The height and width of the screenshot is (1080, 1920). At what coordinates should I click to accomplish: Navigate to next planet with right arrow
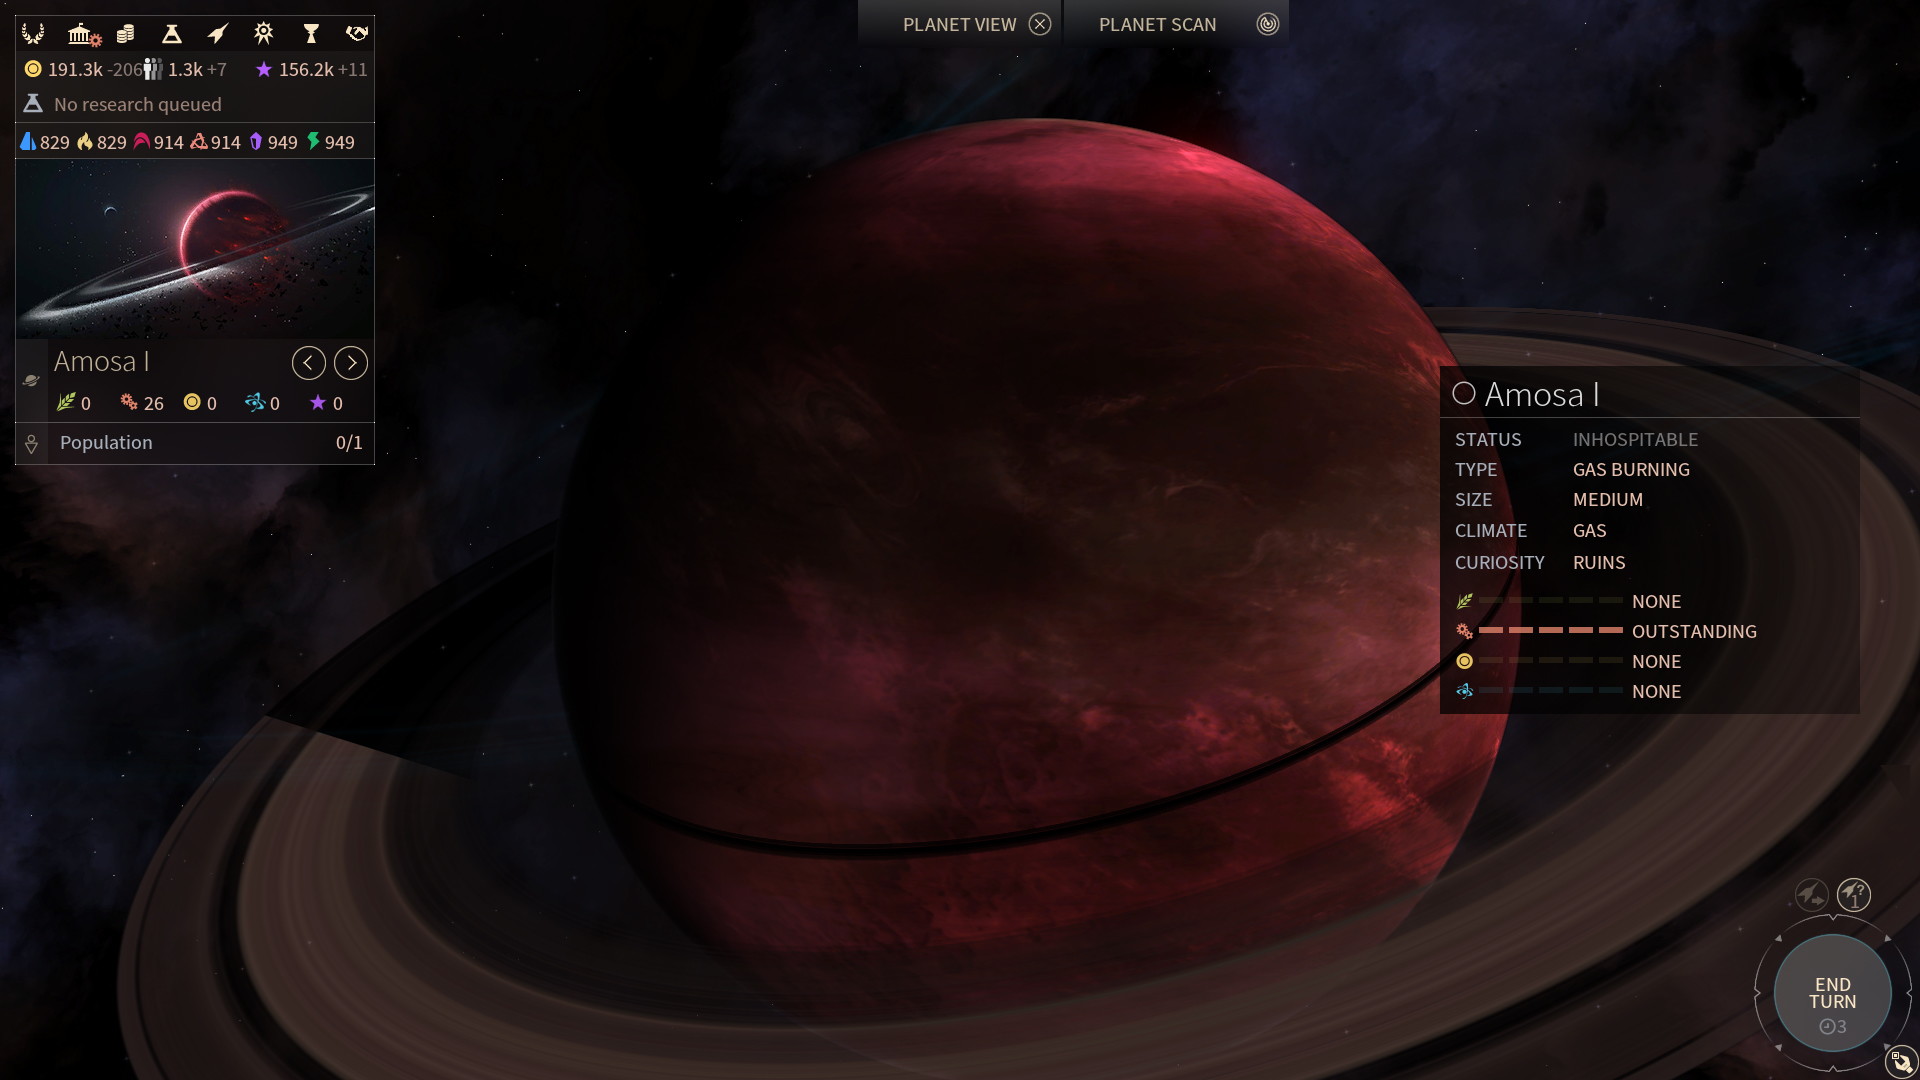(349, 361)
